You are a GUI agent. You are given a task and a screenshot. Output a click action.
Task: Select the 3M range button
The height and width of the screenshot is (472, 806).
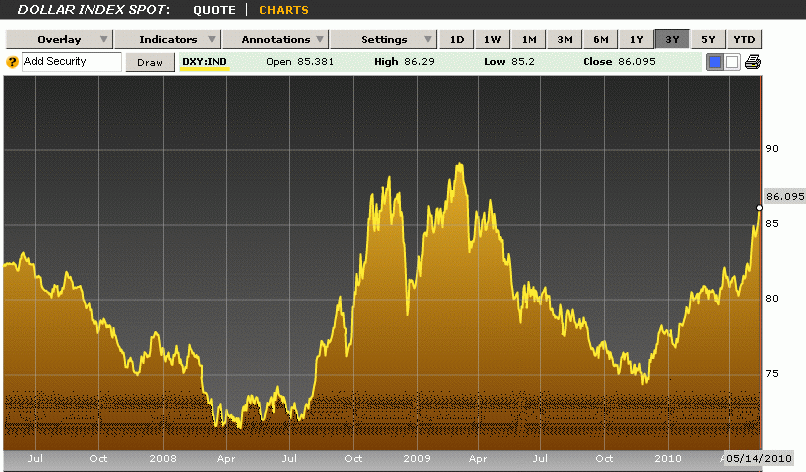tap(565, 40)
